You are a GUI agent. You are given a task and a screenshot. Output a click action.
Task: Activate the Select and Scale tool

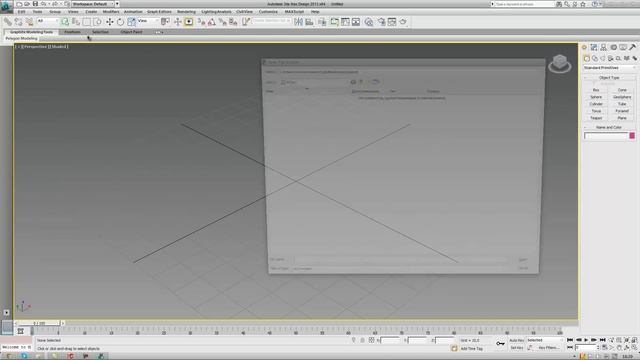[131, 22]
